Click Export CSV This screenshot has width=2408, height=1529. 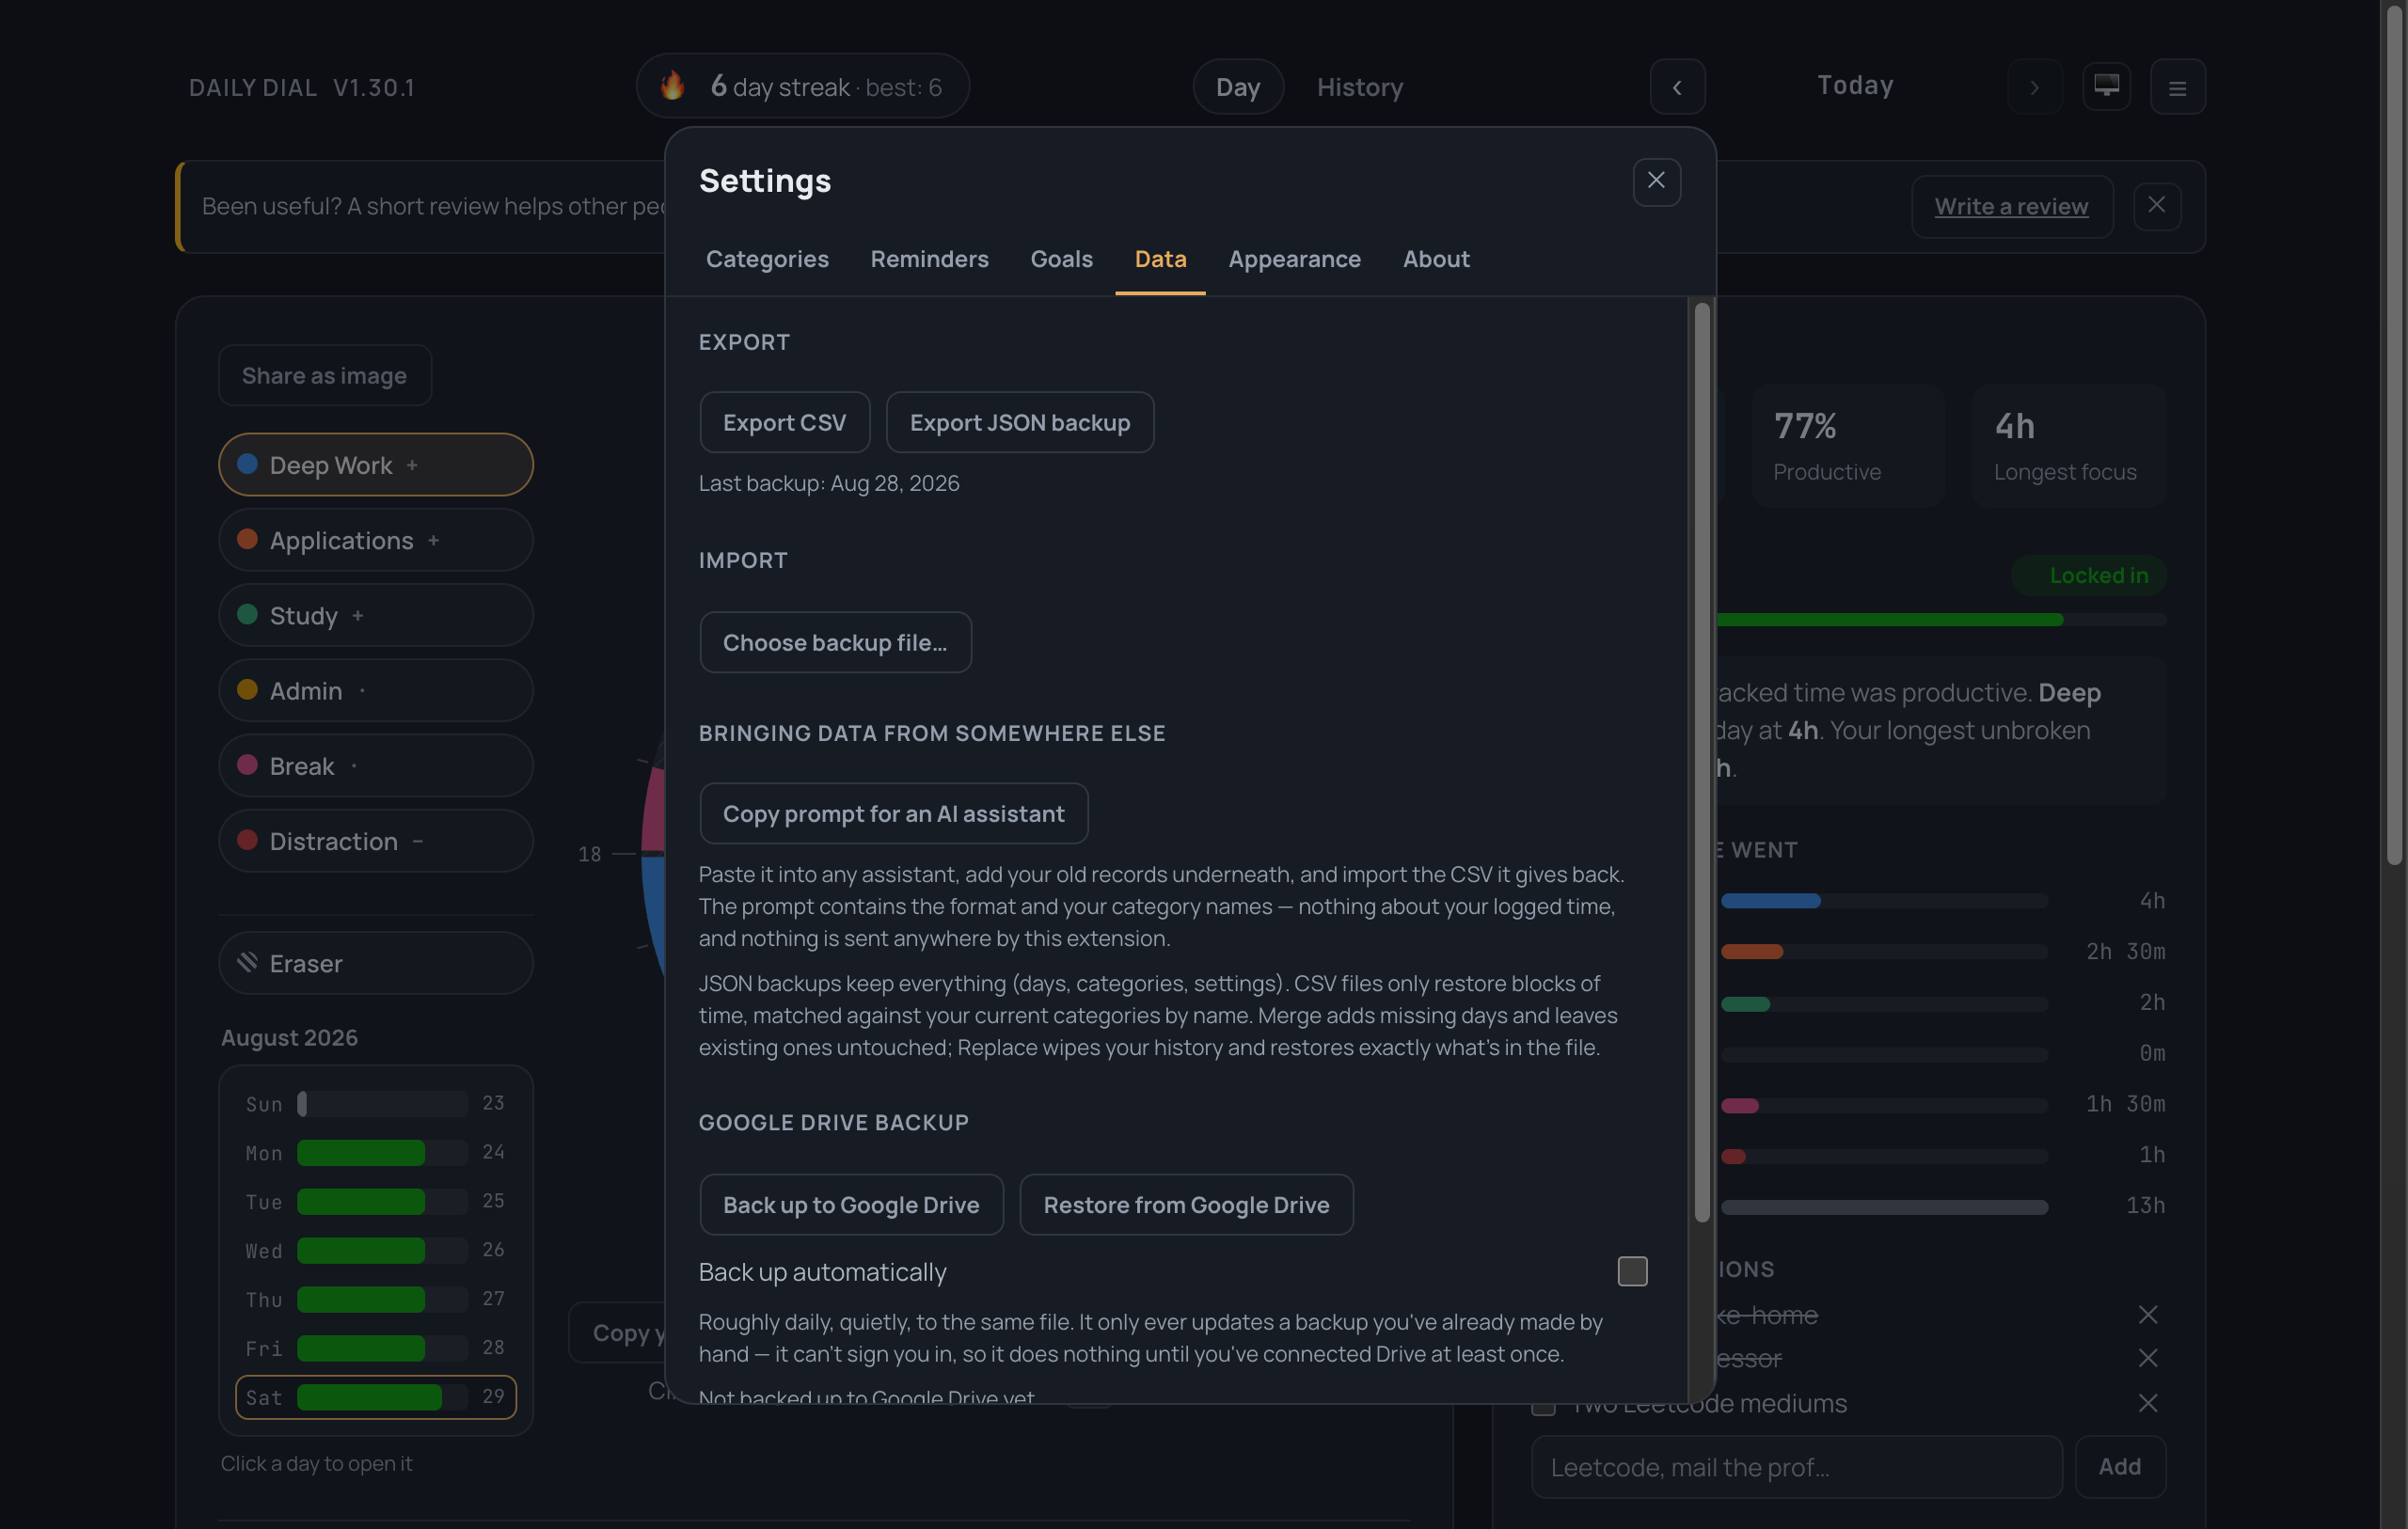784,422
